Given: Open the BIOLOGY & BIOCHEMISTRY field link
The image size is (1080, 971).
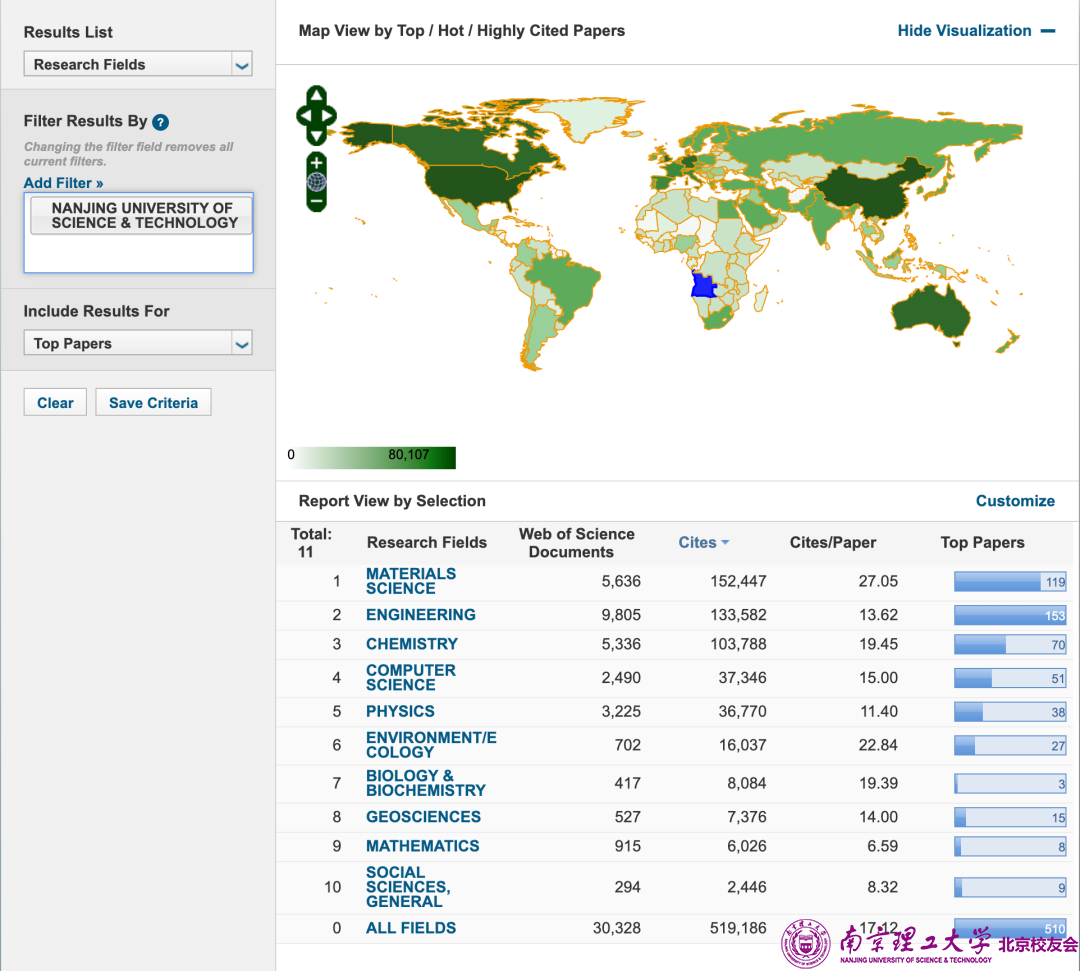Looking at the screenshot, I should [426, 783].
